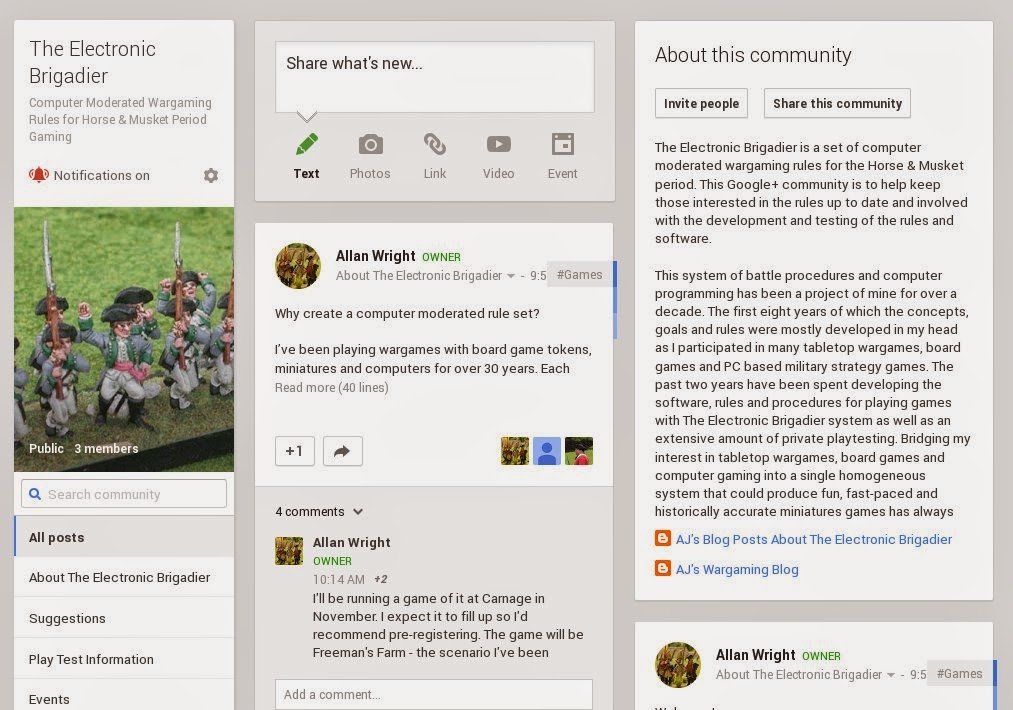Click #Games hashtag on second post

[959, 674]
